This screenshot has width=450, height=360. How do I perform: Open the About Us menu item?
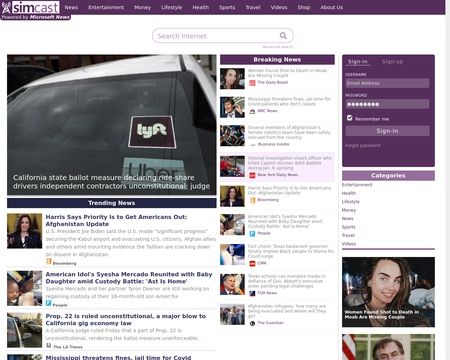pyautogui.click(x=332, y=7)
